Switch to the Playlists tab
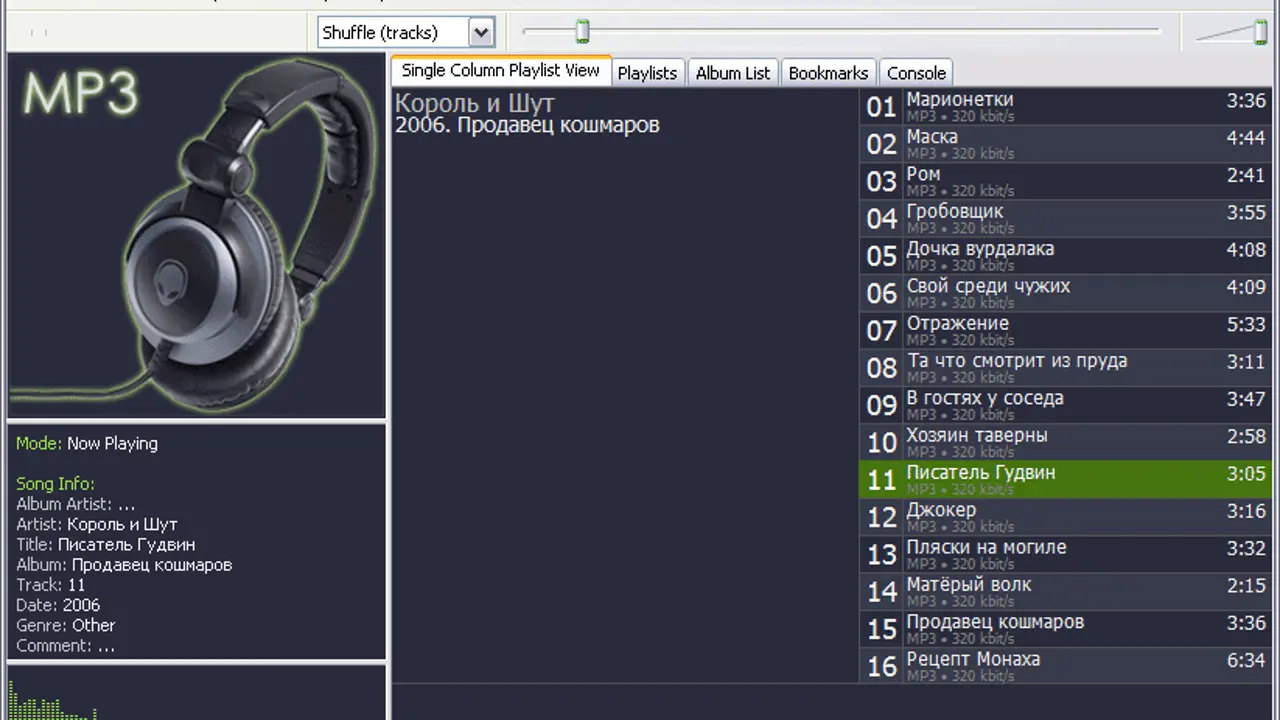The width and height of the screenshot is (1280, 720). coord(647,73)
